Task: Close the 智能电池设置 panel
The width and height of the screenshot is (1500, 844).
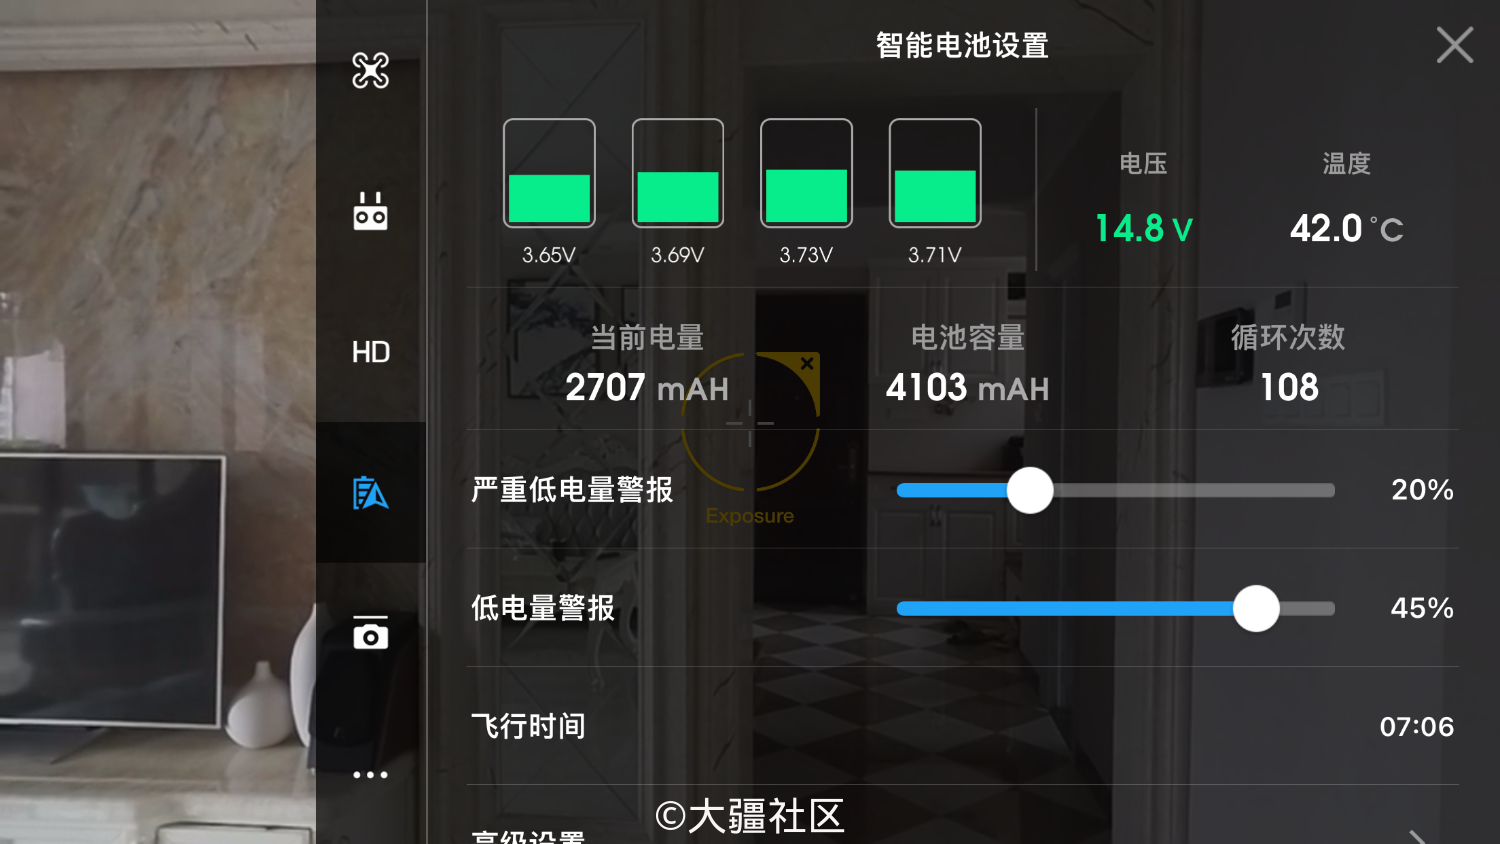Action: pyautogui.click(x=1454, y=45)
